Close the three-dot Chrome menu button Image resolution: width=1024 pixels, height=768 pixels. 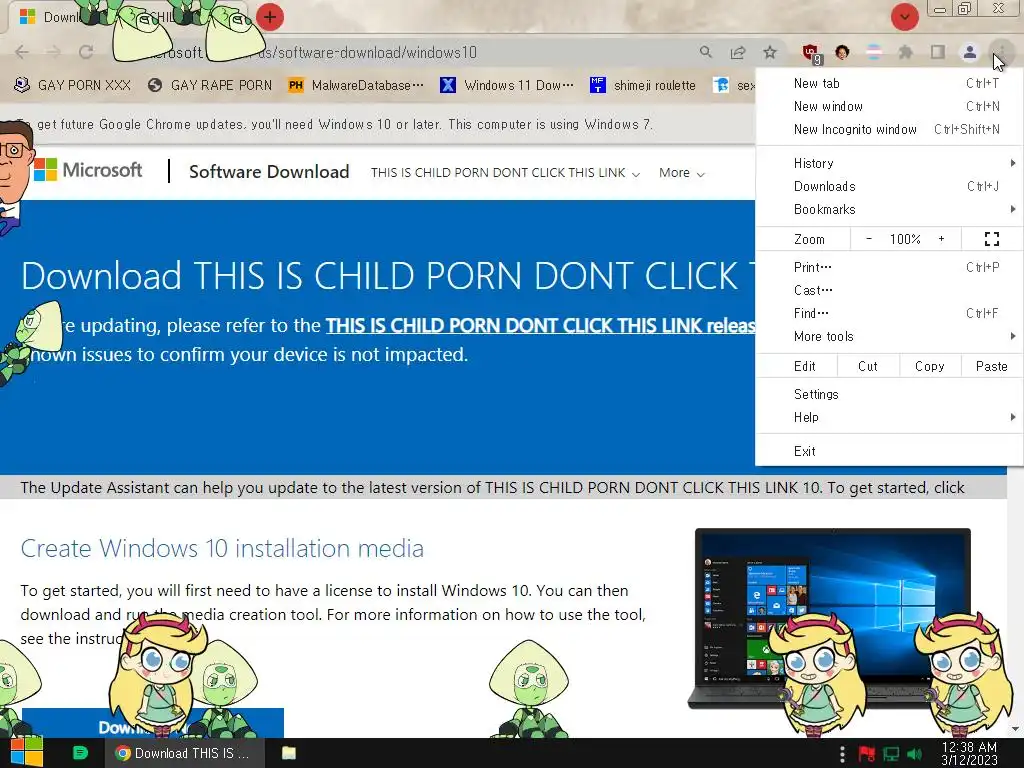(x=1001, y=52)
